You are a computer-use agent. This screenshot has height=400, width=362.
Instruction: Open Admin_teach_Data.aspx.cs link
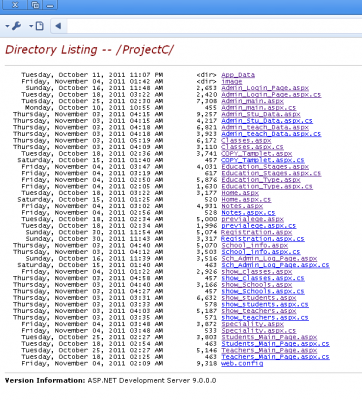point(271,134)
